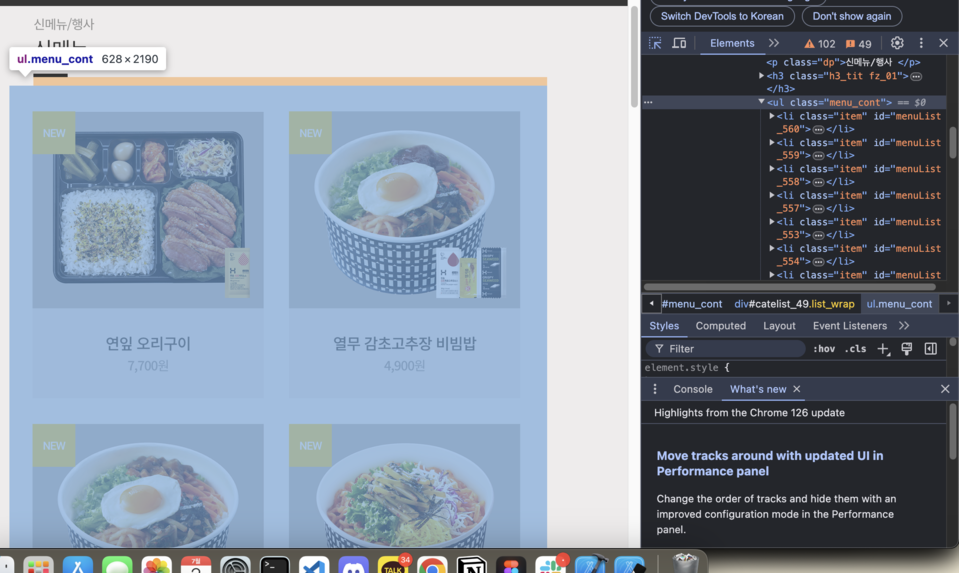
Task: Select the What's new drawer tab
Action: tap(758, 389)
